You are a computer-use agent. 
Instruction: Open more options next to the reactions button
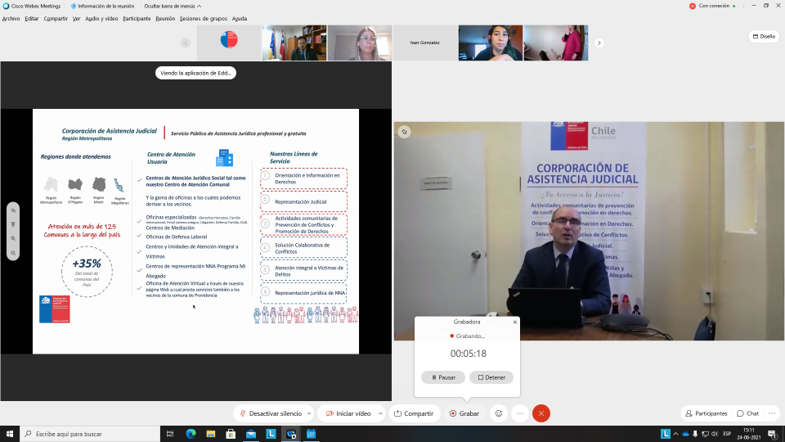click(x=520, y=413)
